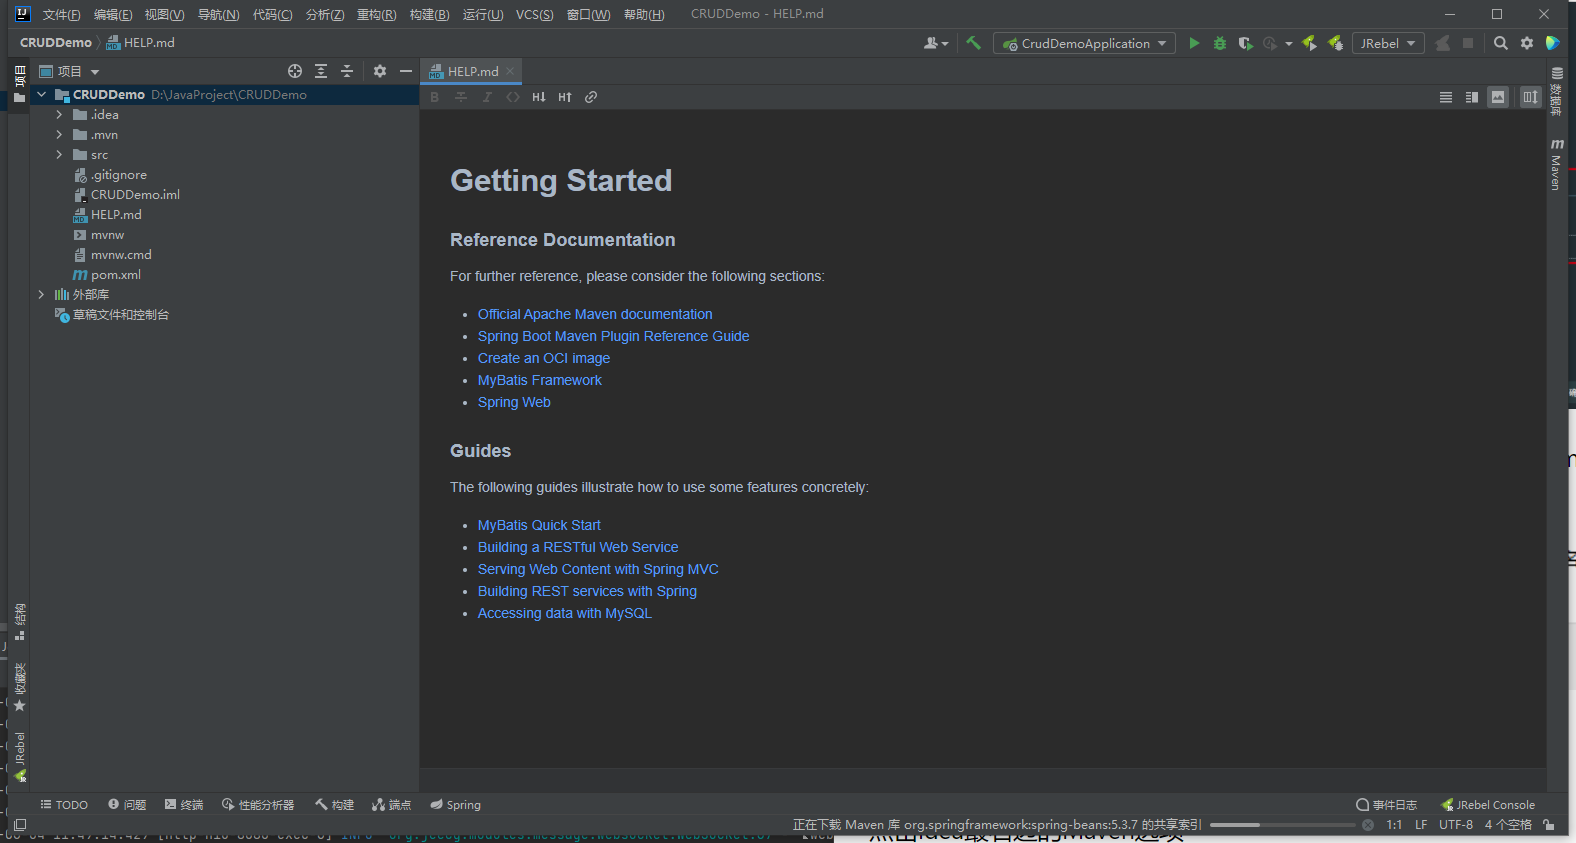
Task: Cancel the background Maven download task
Action: click(1368, 825)
